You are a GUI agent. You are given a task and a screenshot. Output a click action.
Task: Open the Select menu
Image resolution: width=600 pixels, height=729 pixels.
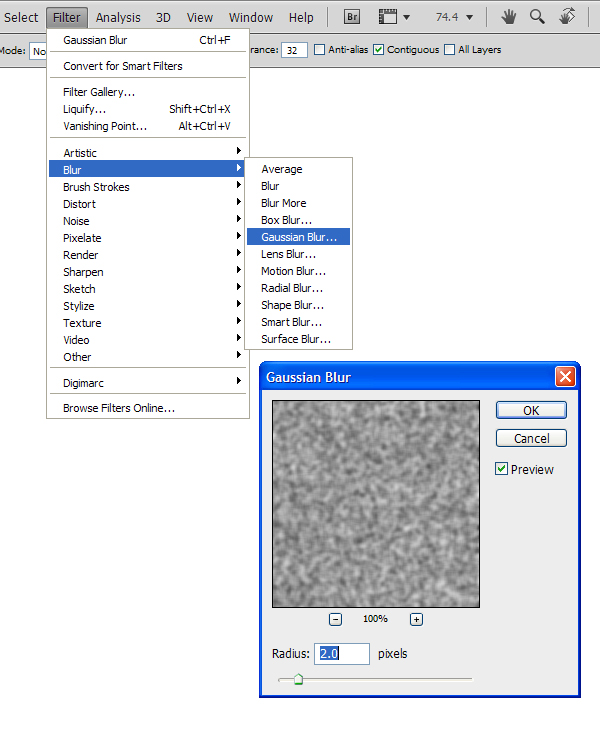click(x=21, y=18)
